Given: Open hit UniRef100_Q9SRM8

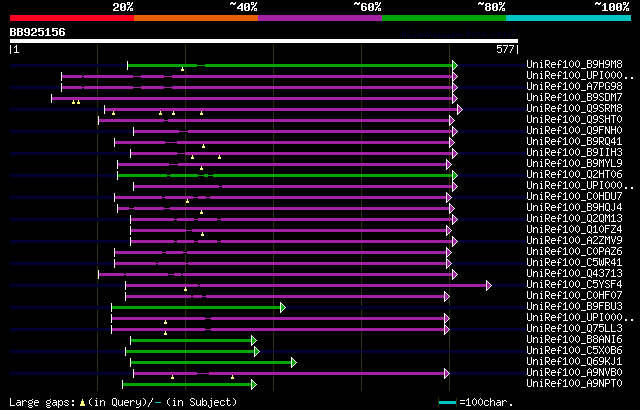Looking at the screenshot, I should click(x=574, y=108).
